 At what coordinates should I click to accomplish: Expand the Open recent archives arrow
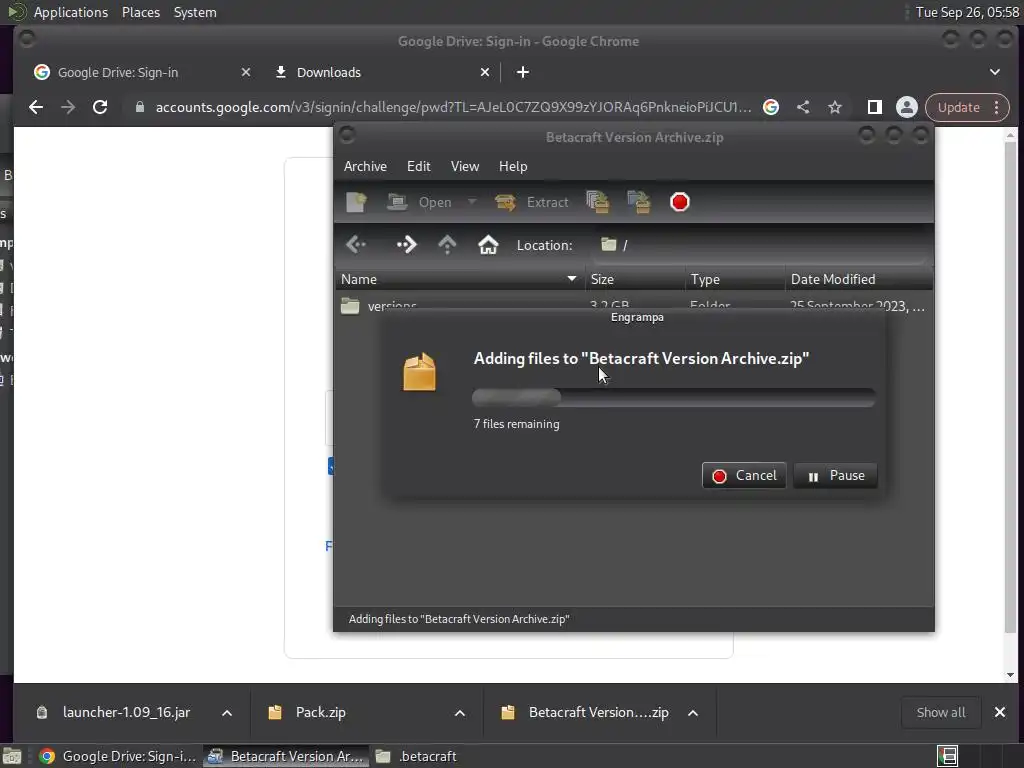[x=472, y=202]
